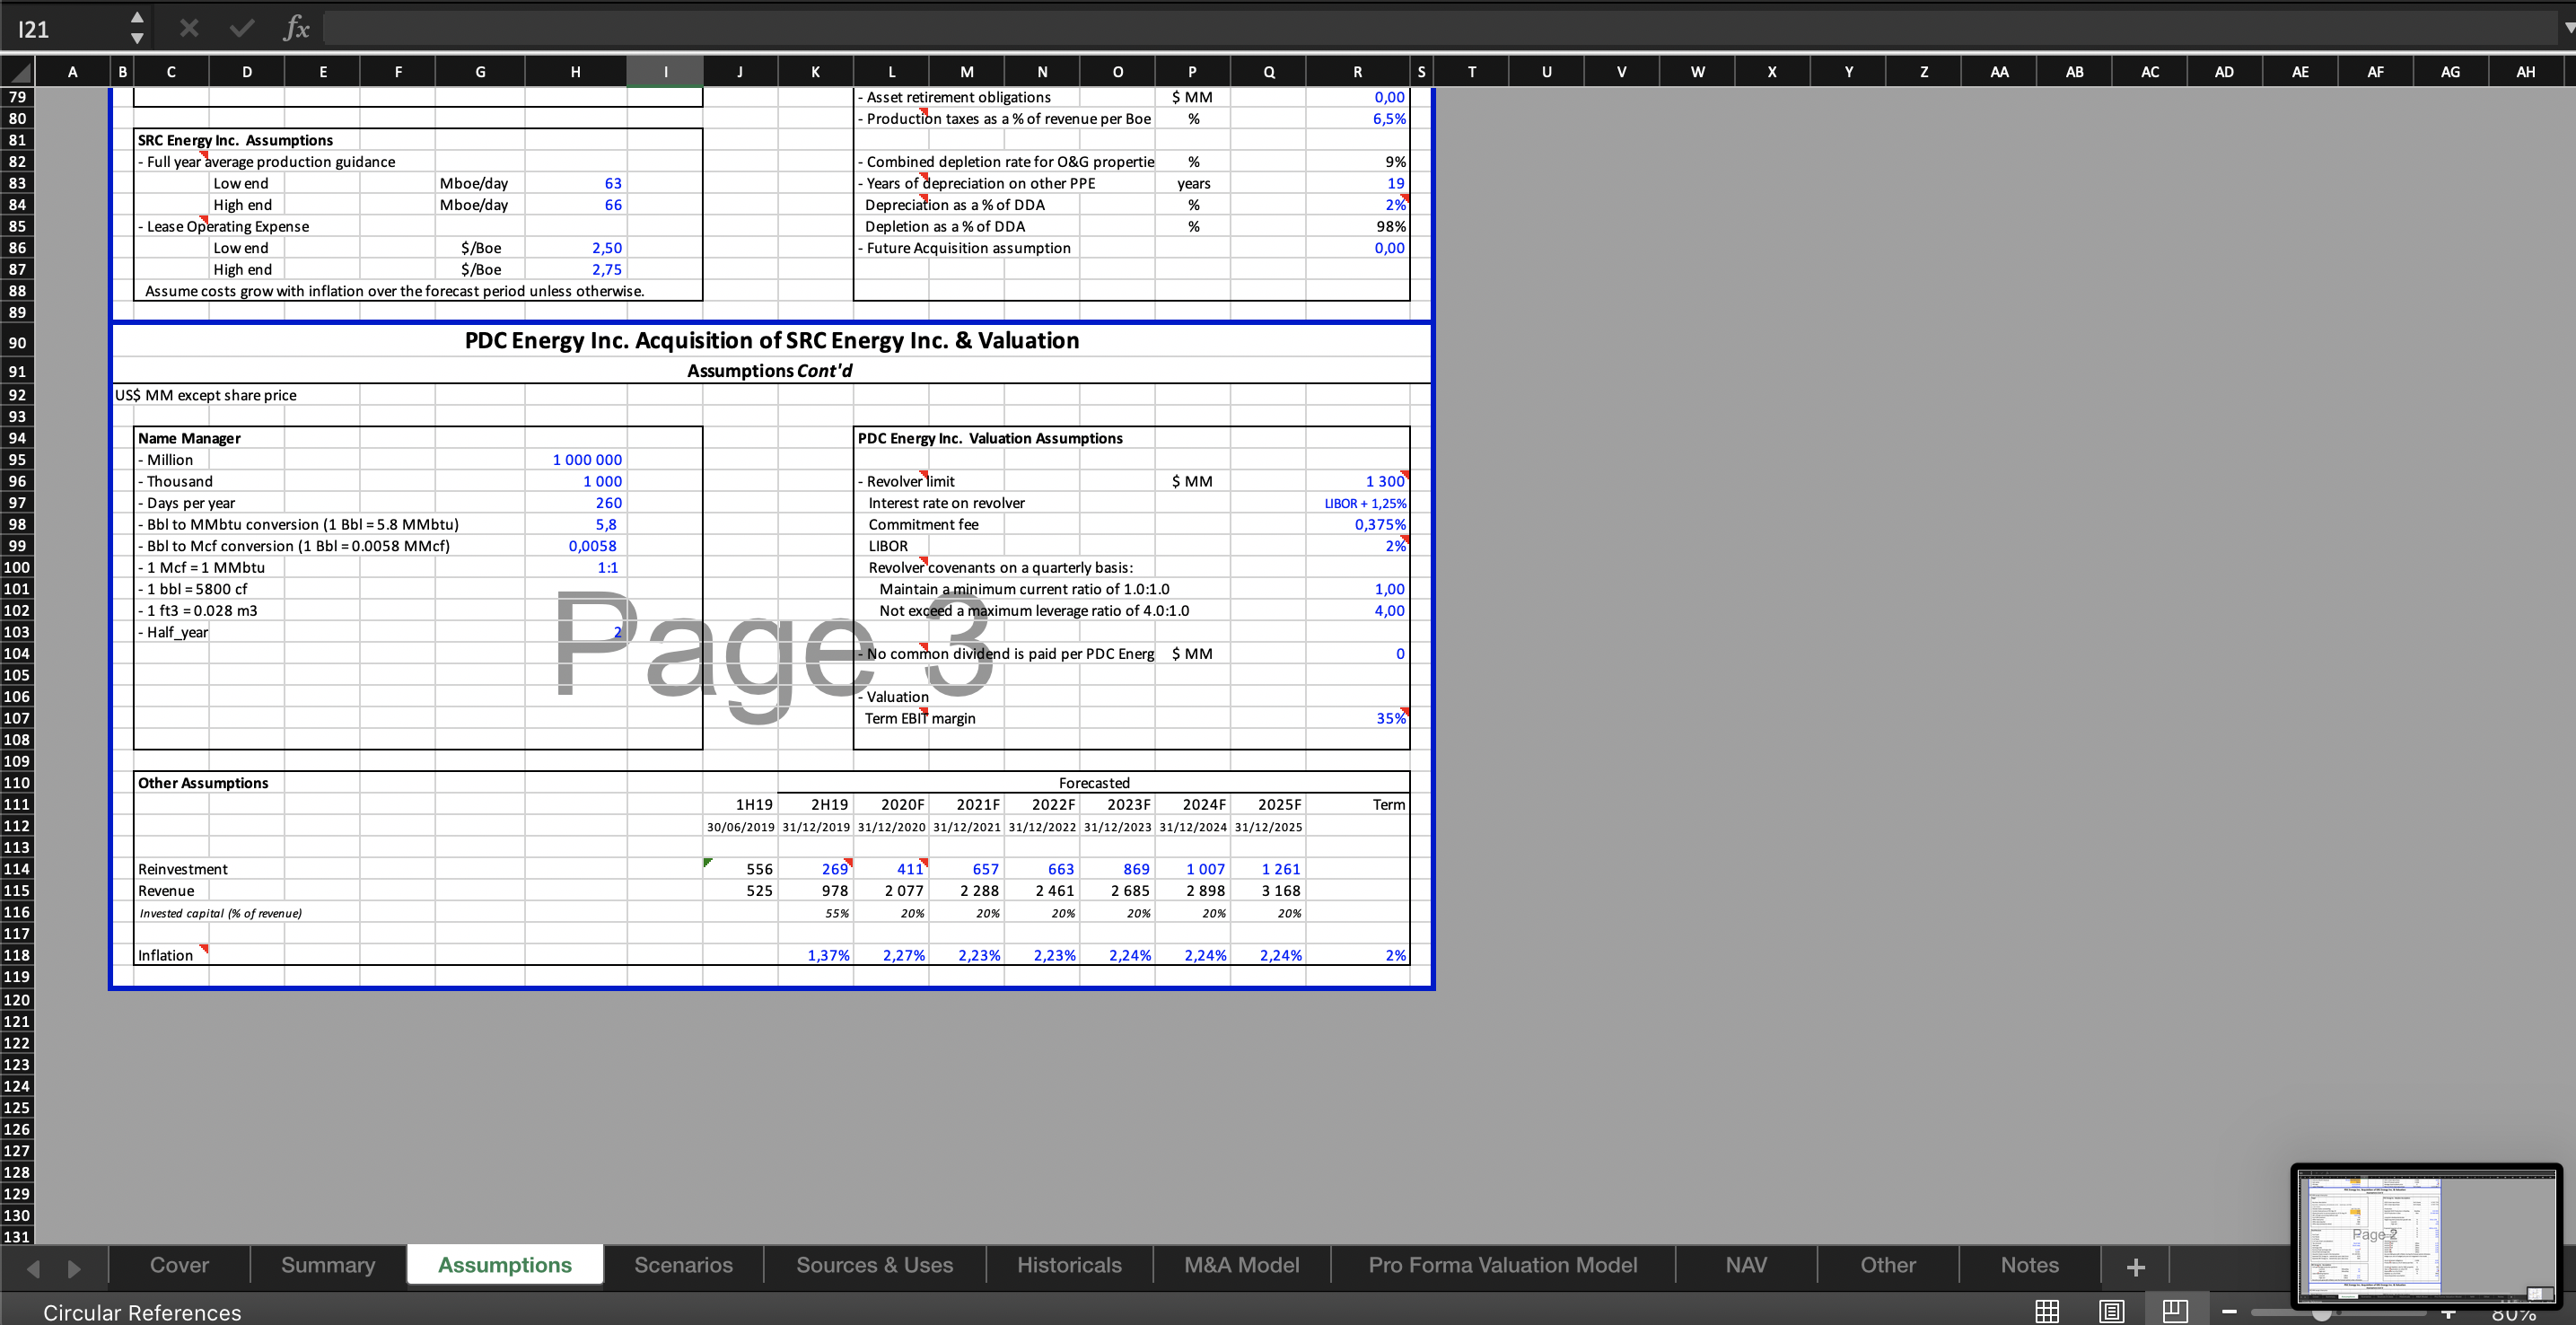2576x1325 pixels.
Task: Click Circular References in status bar
Action: click(142, 1312)
